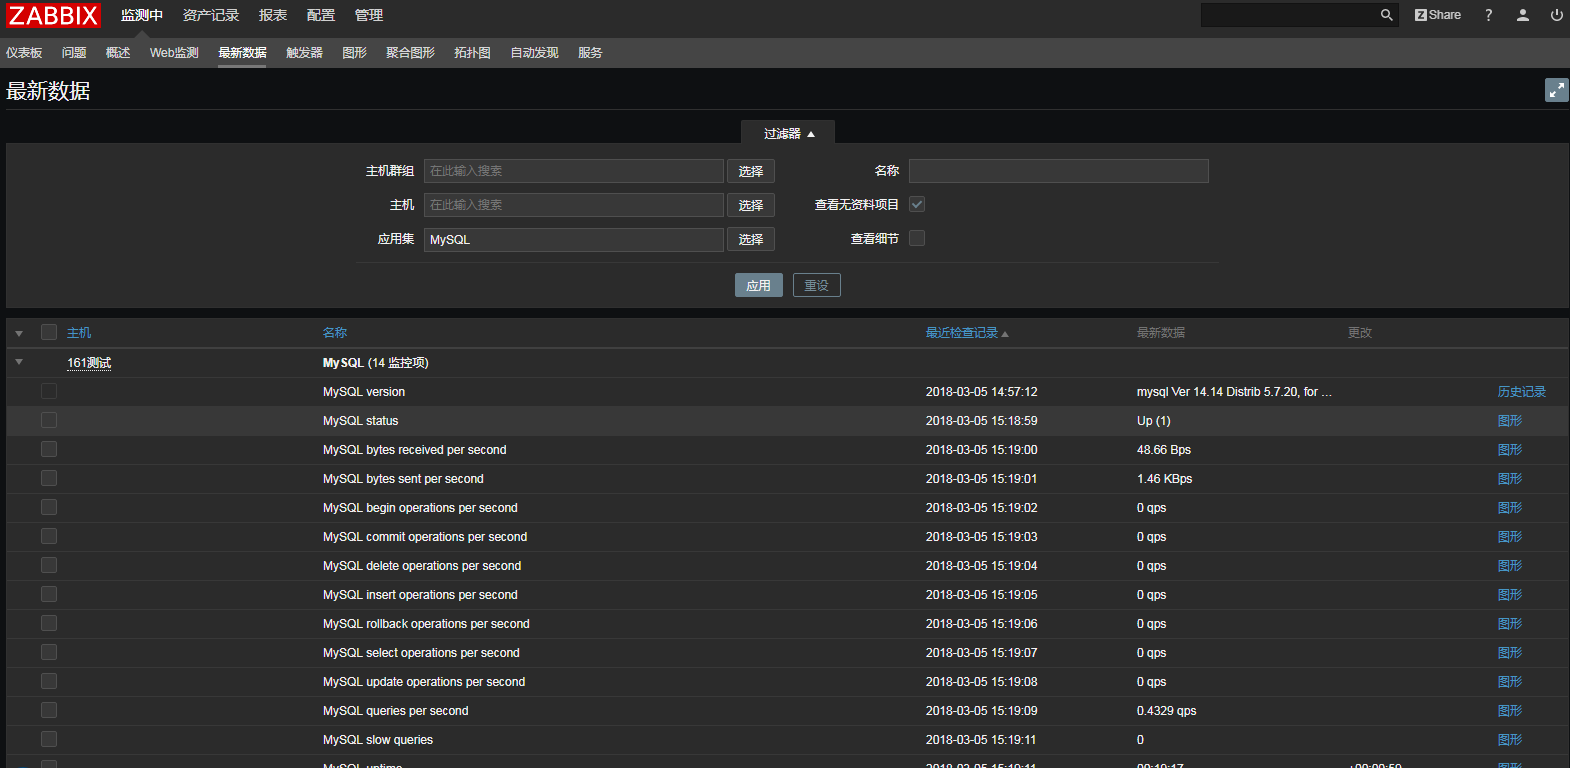Collapse all groups via header arrow

click(x=19, y=333)
